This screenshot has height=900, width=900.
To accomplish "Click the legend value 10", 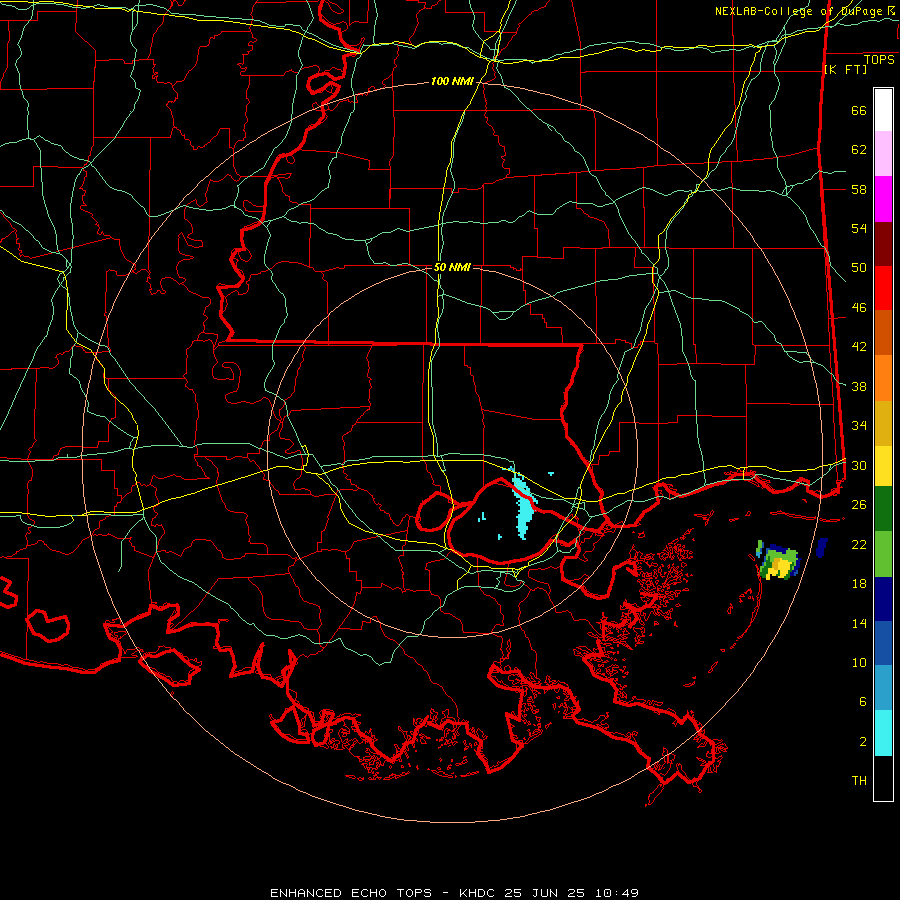I will pos(859,663).
